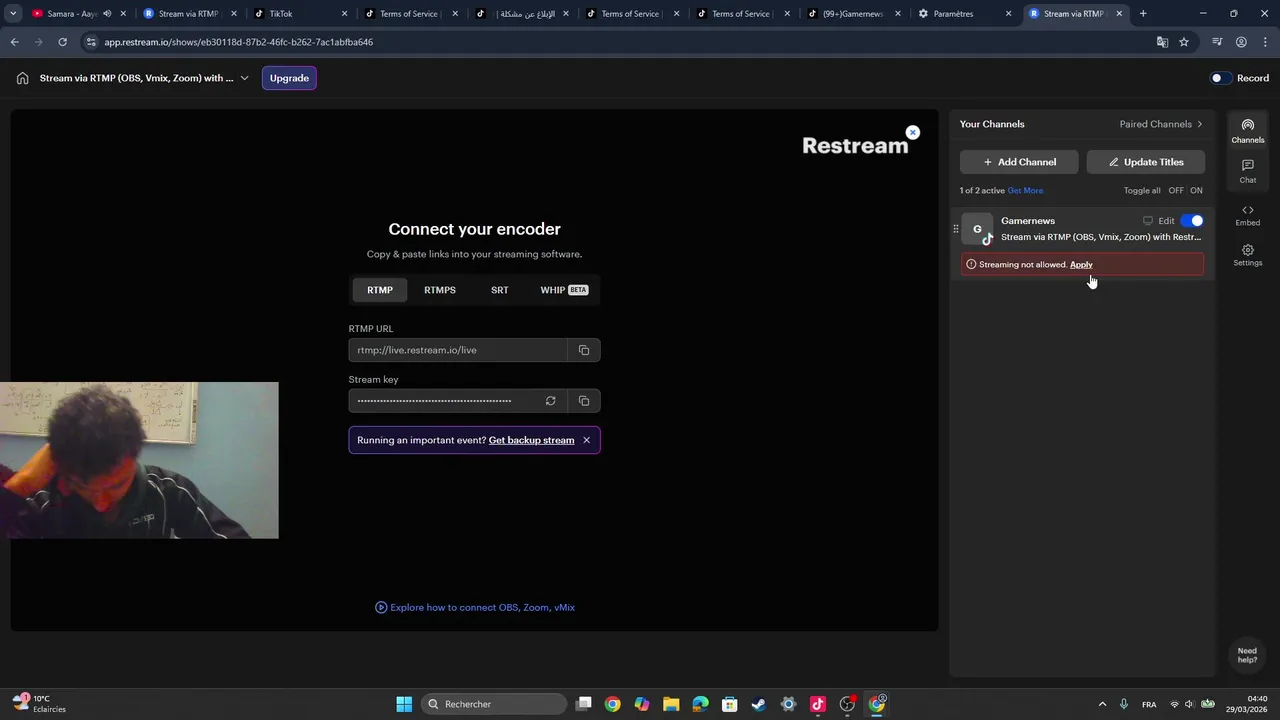The image size is (1280, 720).
Task: Toggle the Record switch
Action: coord(1219,78)
